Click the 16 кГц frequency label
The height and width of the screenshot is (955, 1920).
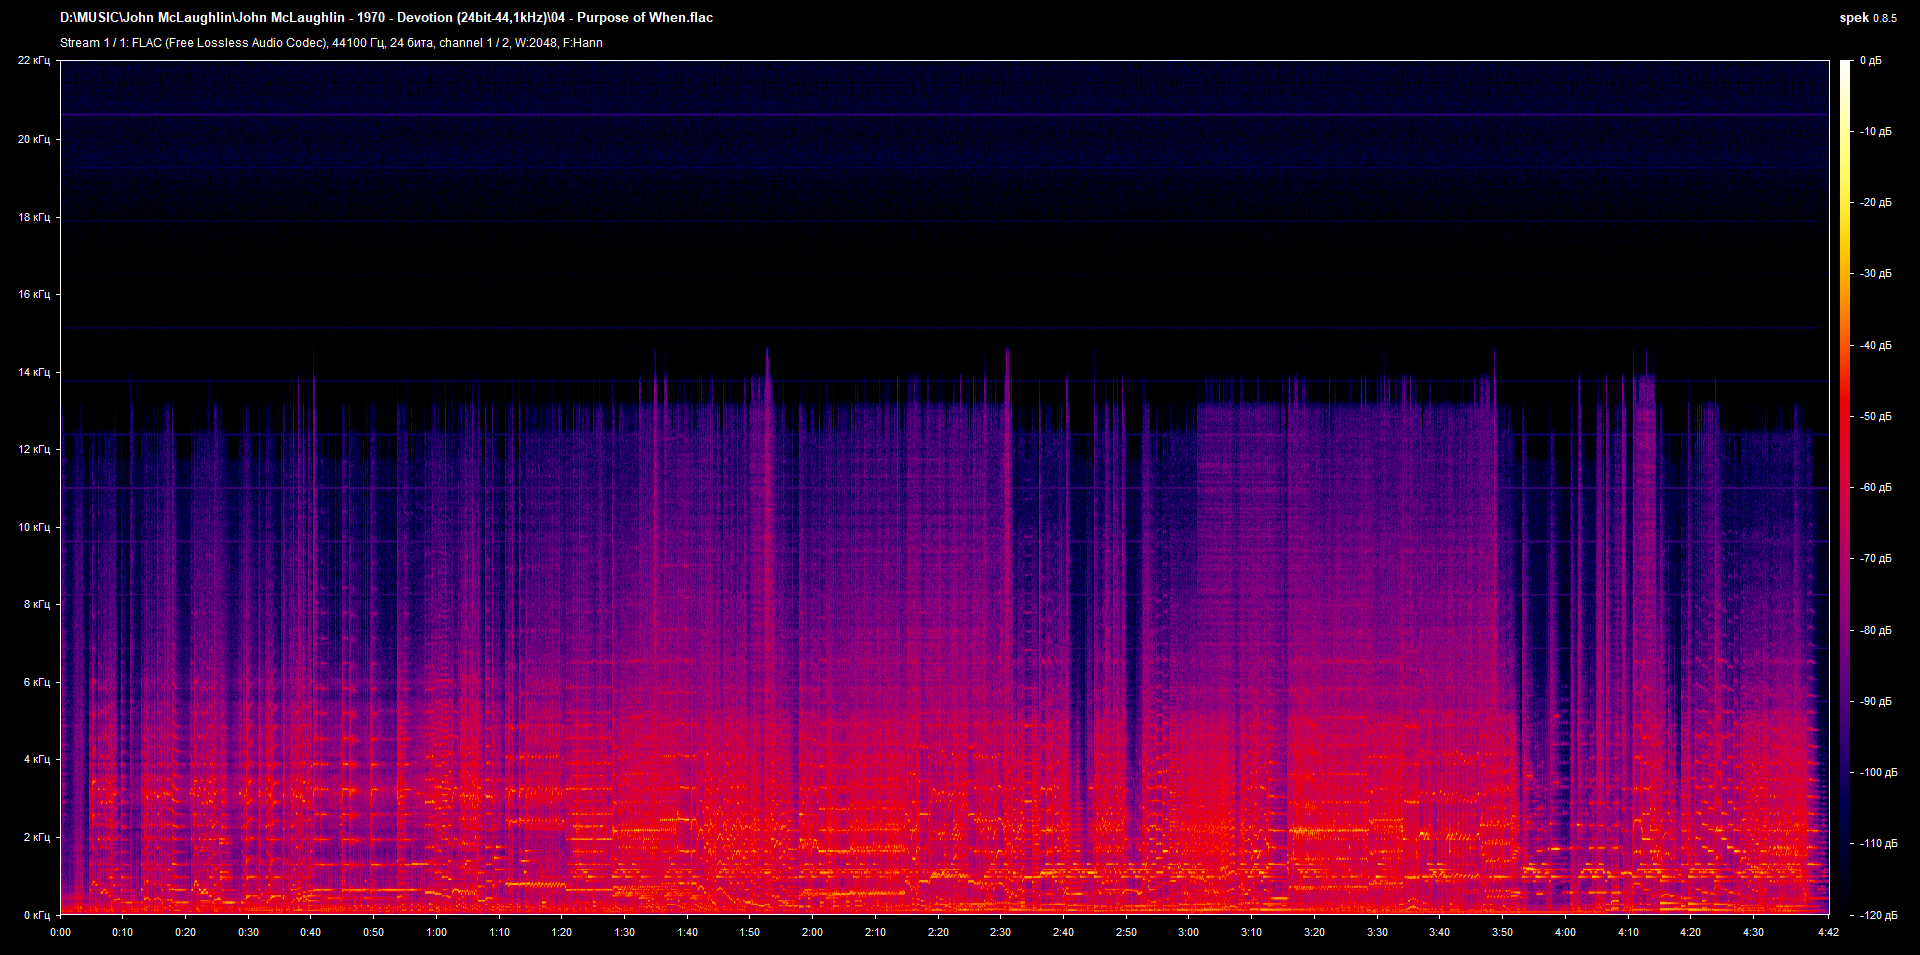pyautogui.click(x=34, y=294)
